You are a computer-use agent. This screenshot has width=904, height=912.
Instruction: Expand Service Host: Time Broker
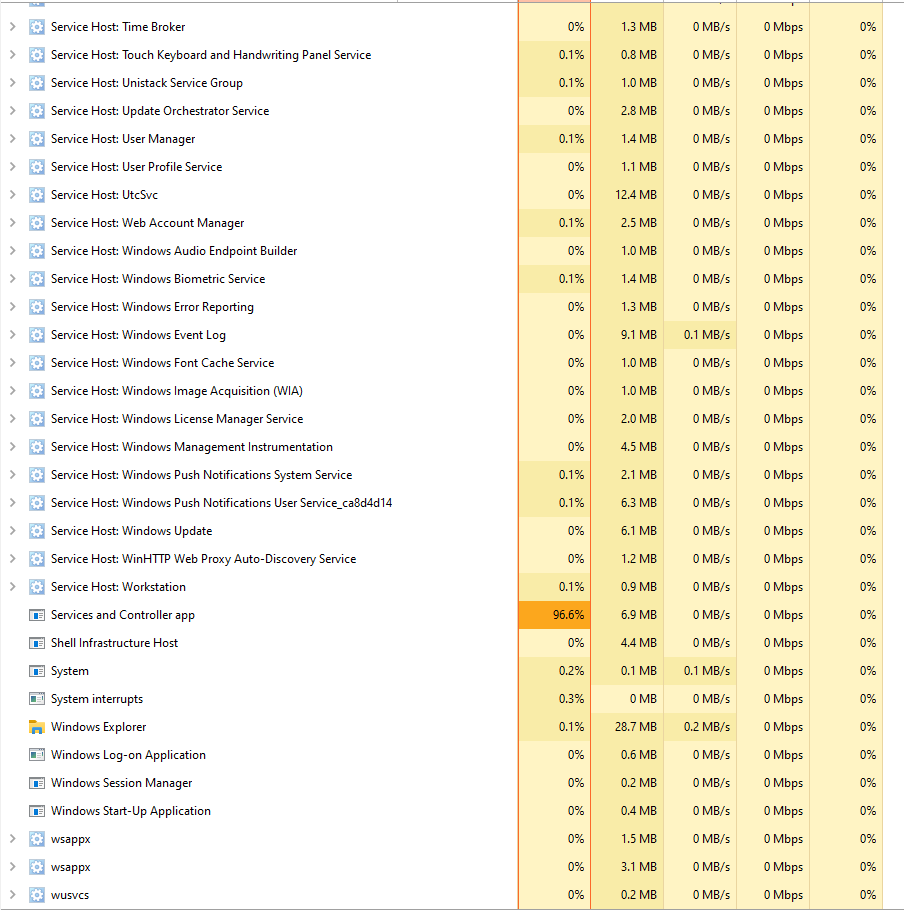[12, 27]
